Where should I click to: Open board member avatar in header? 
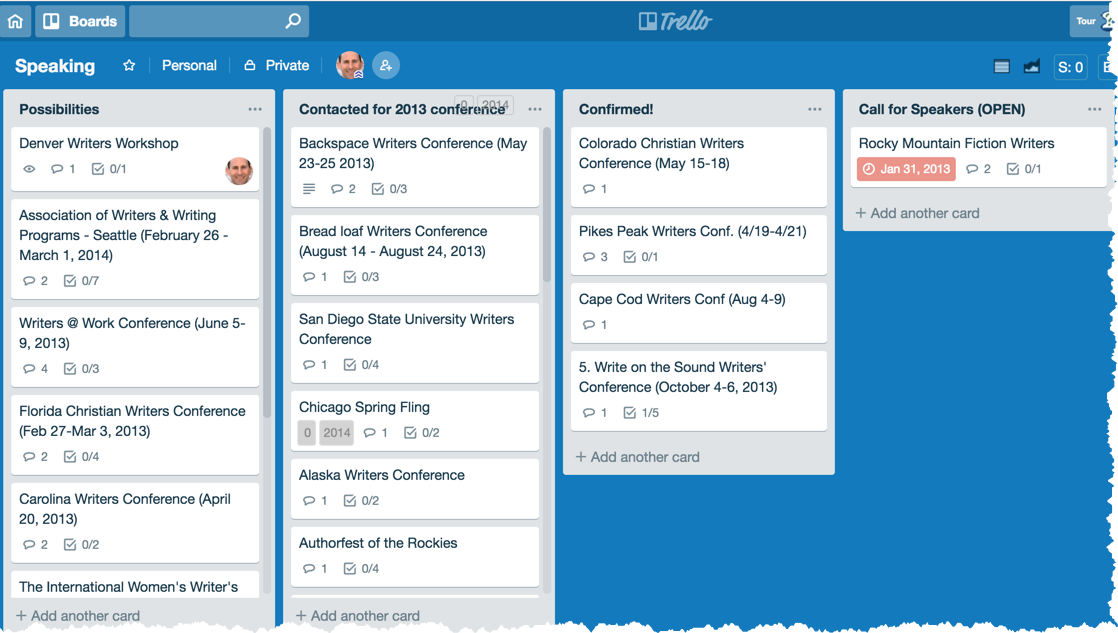(x=349, y=65)
